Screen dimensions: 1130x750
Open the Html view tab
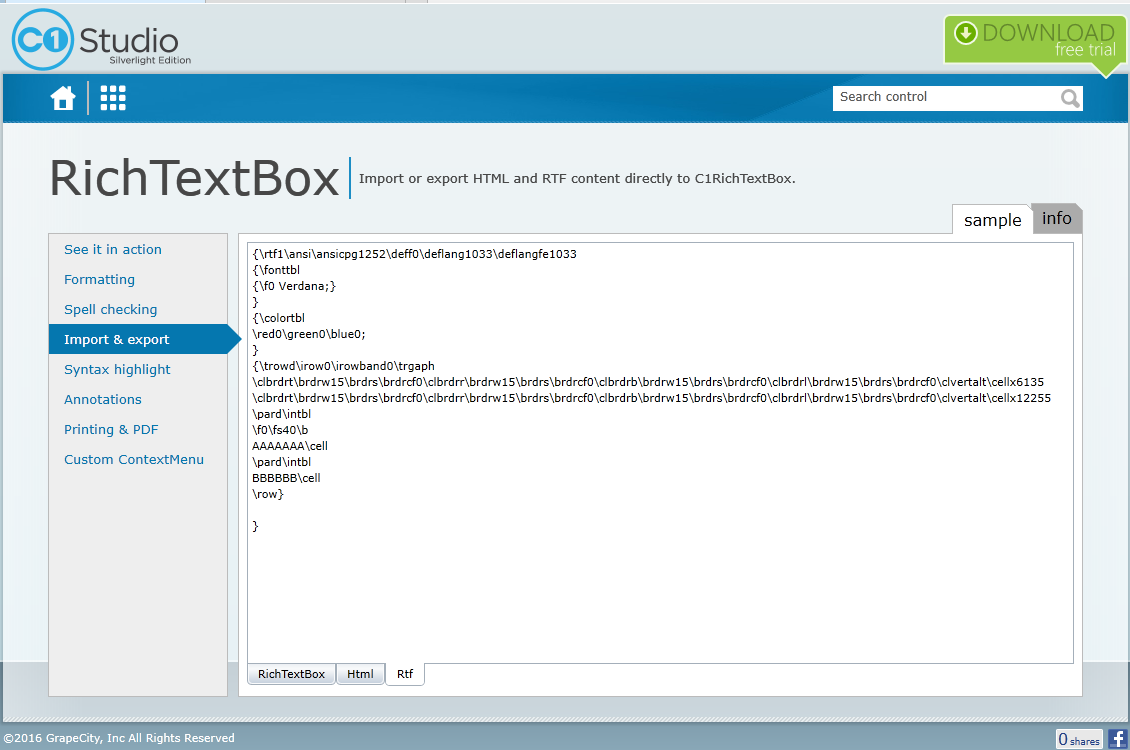coord(360,674)
